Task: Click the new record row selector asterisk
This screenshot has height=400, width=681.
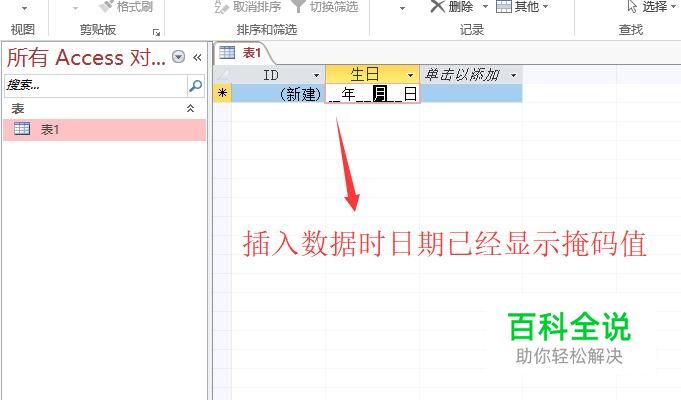Action: coord(222,93)
